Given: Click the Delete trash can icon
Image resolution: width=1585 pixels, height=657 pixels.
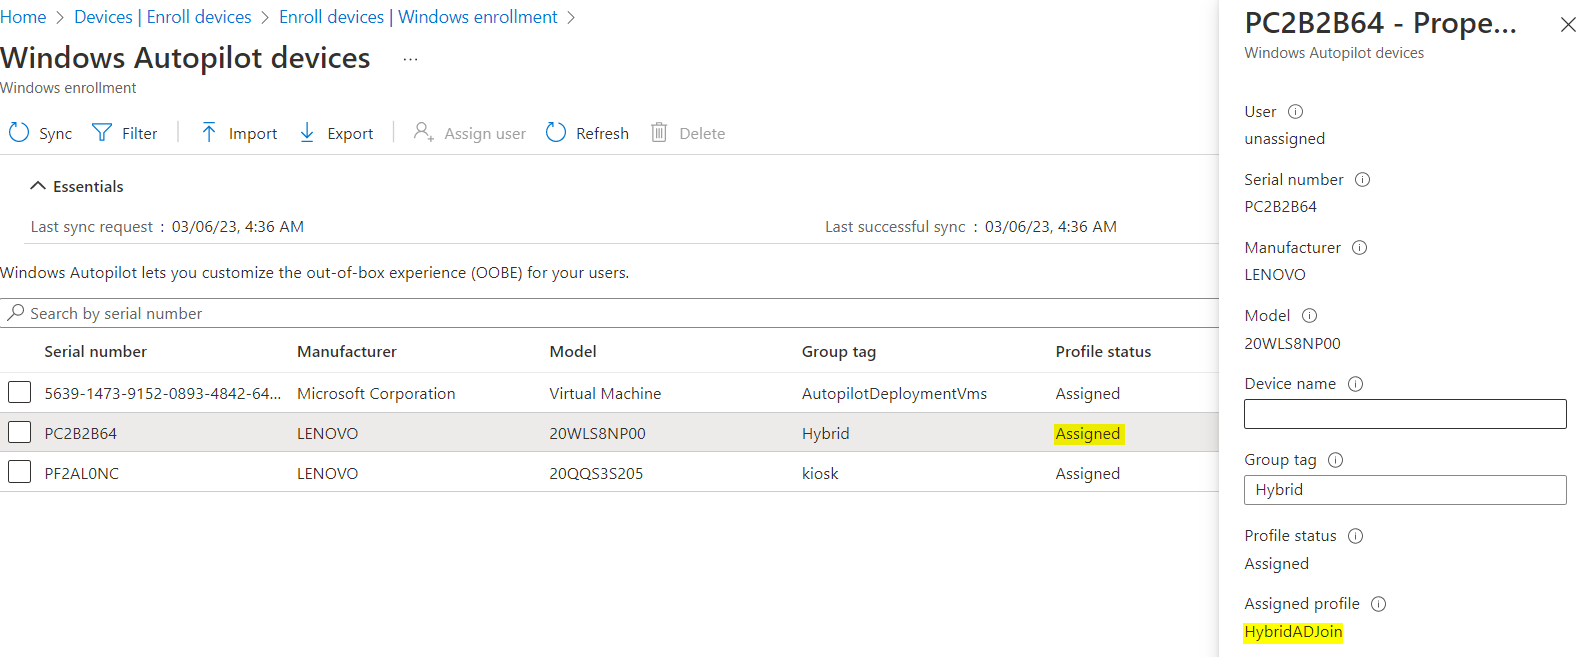Looking at the screenshot, I should click(x=659, y=132).
